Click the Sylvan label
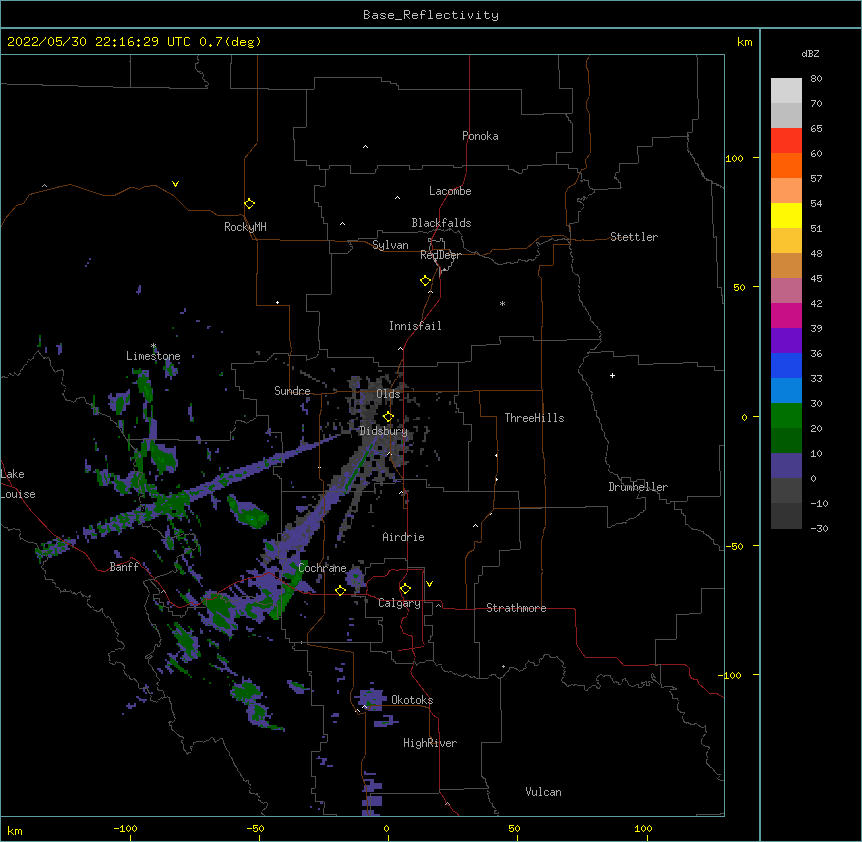Image resolution: width=862 pixels, height=842 pixels. coord(390,245)
